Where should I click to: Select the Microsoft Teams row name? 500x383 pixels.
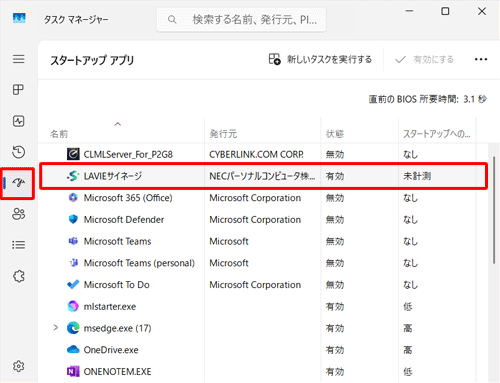pos(117,241)
